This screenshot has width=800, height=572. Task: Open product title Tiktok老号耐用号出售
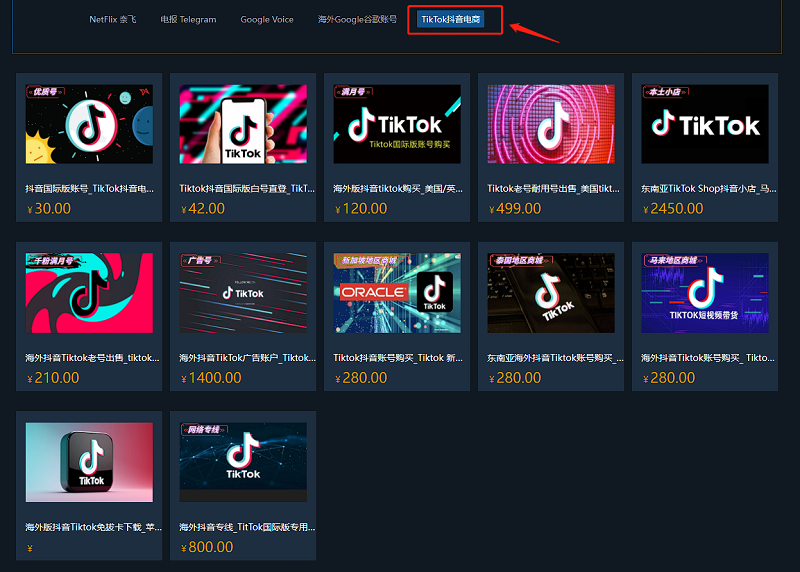553,189
